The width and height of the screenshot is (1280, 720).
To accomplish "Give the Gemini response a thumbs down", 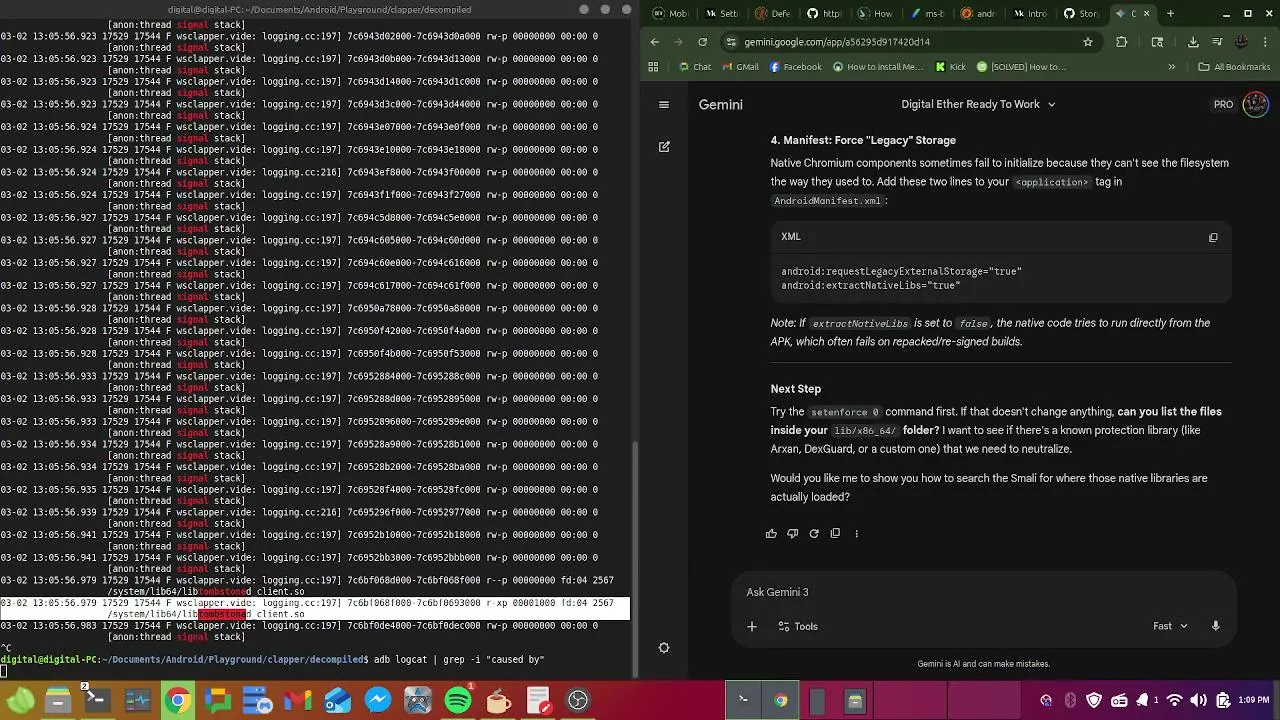I will [x=793, y=534].
